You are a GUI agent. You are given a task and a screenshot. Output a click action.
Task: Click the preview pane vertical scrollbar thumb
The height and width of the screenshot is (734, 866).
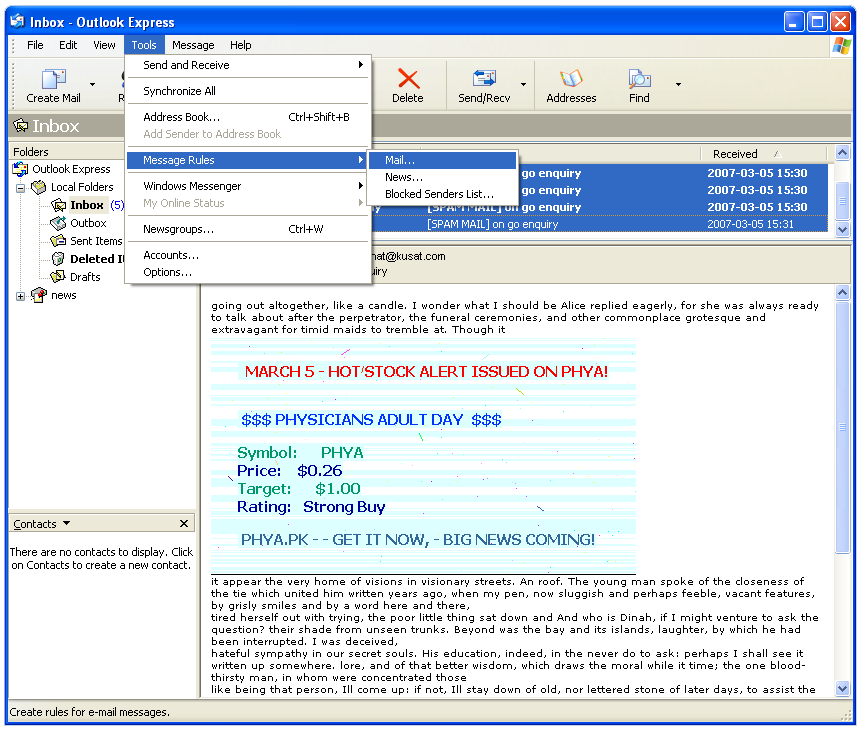click(842, 426)
